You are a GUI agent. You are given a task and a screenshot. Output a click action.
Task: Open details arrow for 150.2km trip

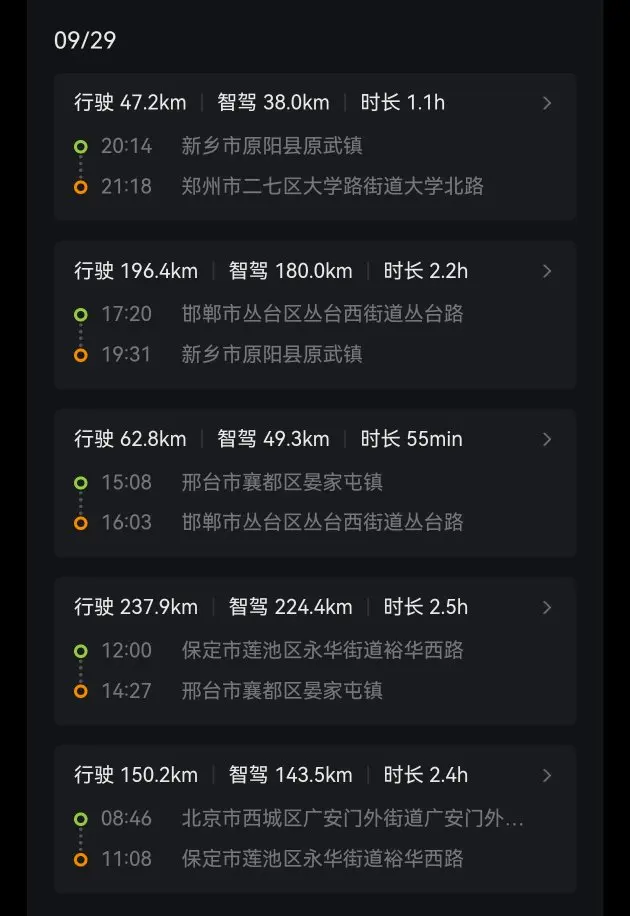[x=547, y=775]
